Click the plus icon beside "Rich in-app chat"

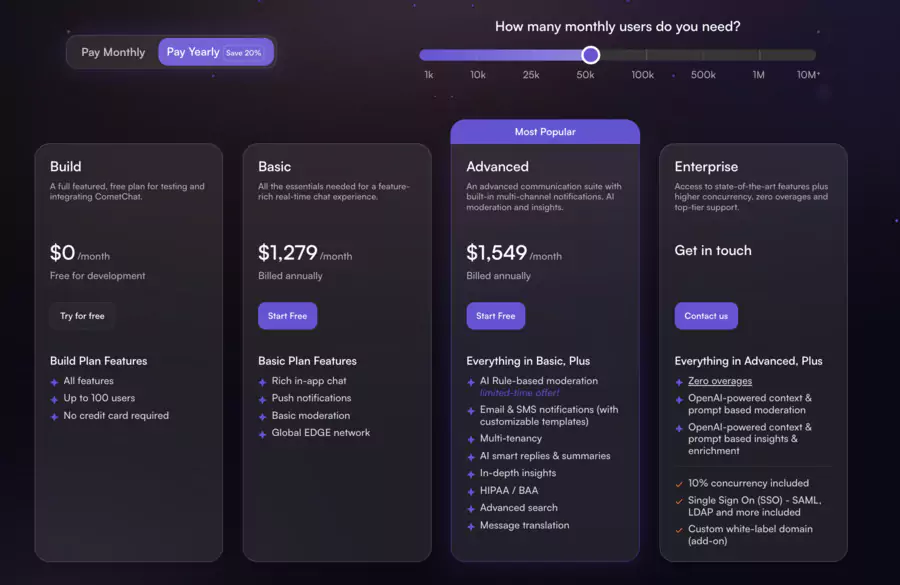pos(263,380)
